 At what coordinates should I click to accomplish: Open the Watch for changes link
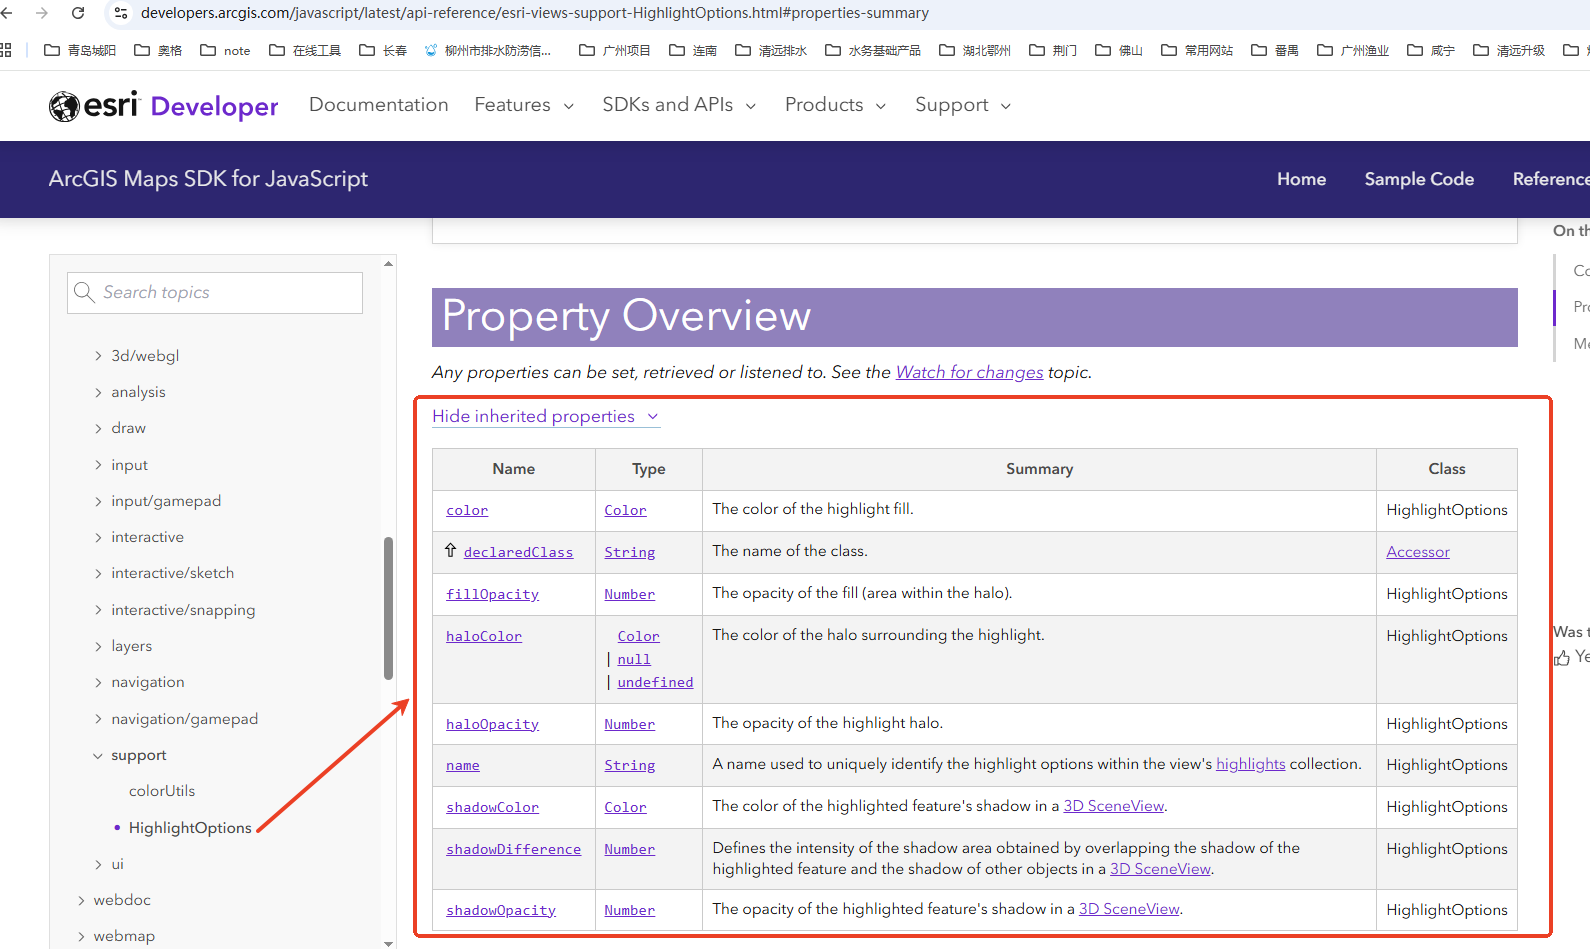click(x=969, y=372)
